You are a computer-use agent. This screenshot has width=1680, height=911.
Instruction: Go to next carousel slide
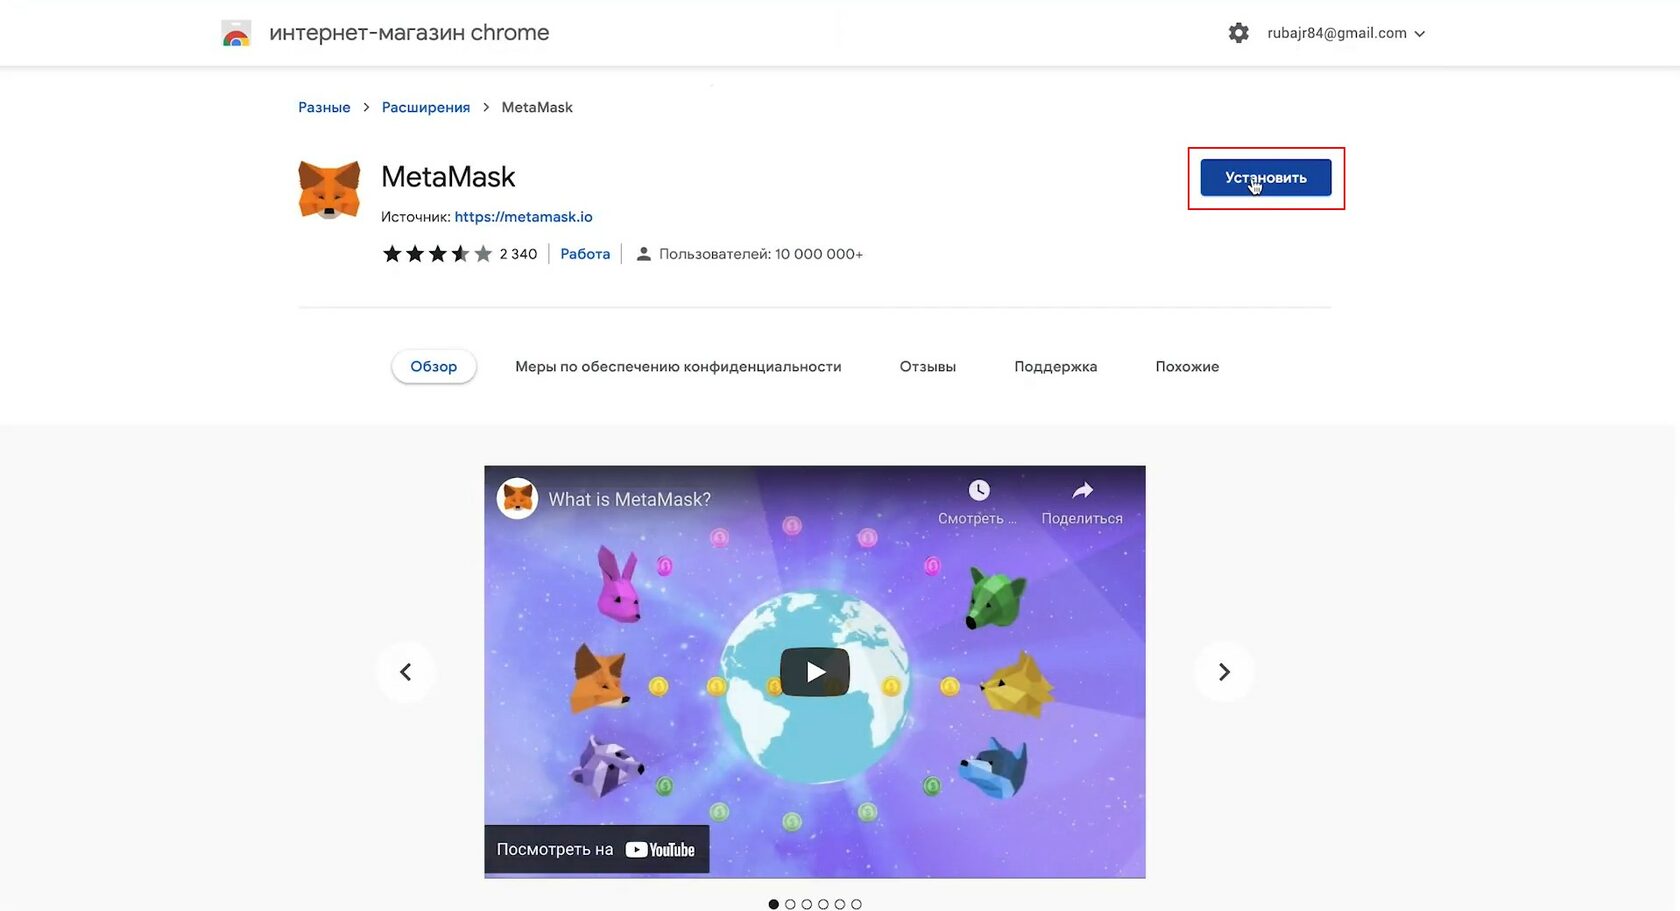[1224, 672]
